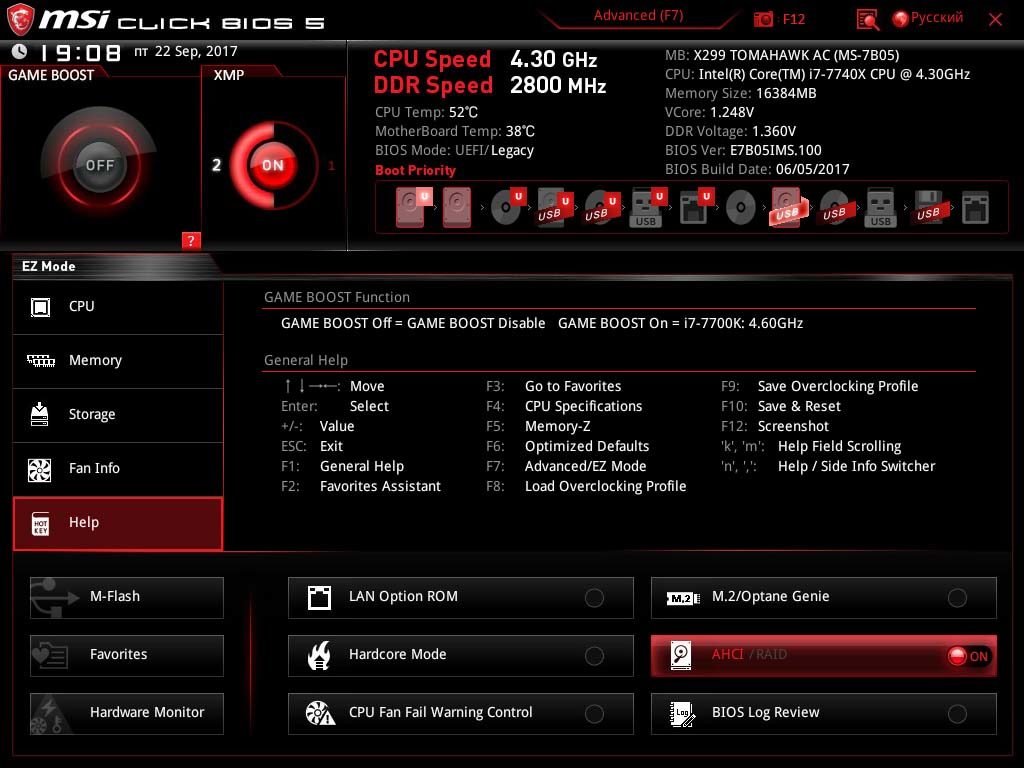Select XMP profile 1
Screen dimensions: 1024x768
coord(331,165)
